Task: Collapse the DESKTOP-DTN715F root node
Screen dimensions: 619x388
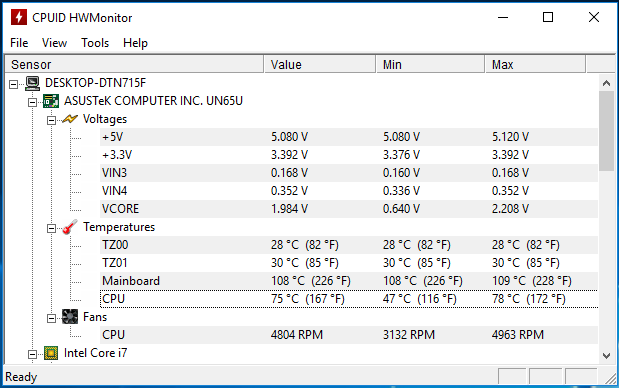Action: (13, 84)
